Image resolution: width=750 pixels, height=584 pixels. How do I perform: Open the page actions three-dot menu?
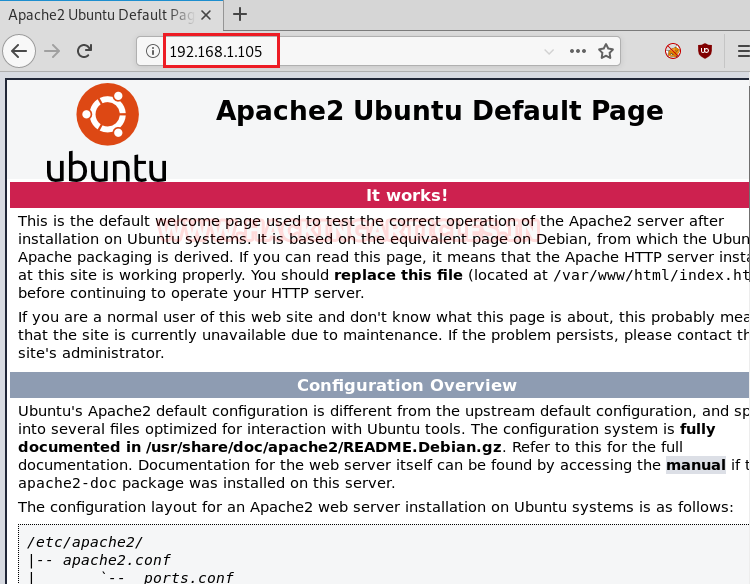[x=578, y=51]
